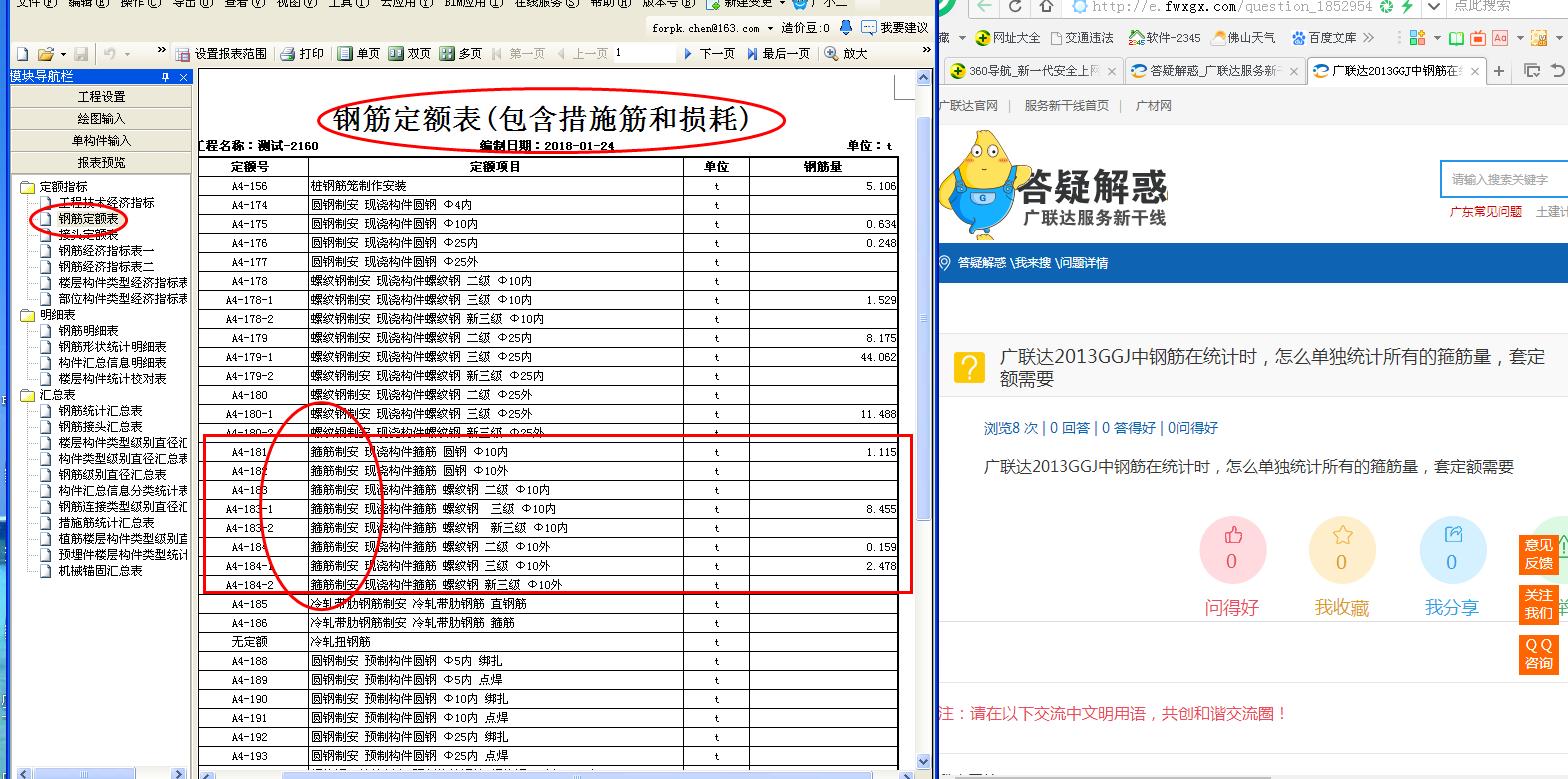The image size is (1568, 779).
Task: Switch to 单页 single page view
Action: pos(359,54)
